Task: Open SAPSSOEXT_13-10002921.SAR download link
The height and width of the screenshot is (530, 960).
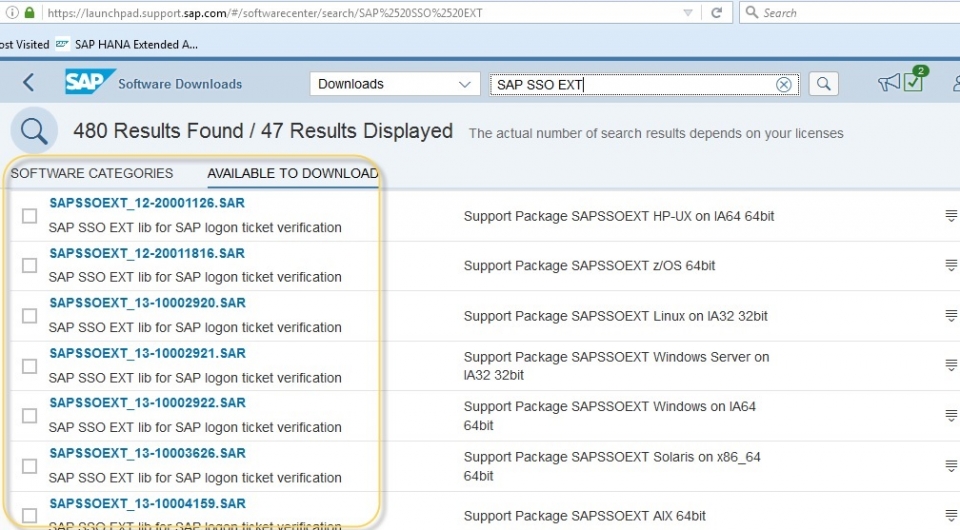Action: click(x=148, y=353)
